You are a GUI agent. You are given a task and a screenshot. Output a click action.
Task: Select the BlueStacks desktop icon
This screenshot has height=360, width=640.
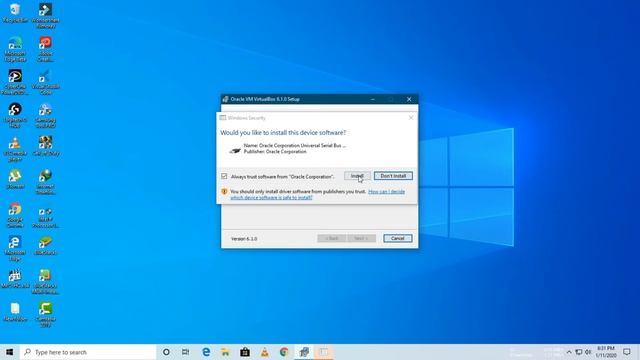[45, 246]
